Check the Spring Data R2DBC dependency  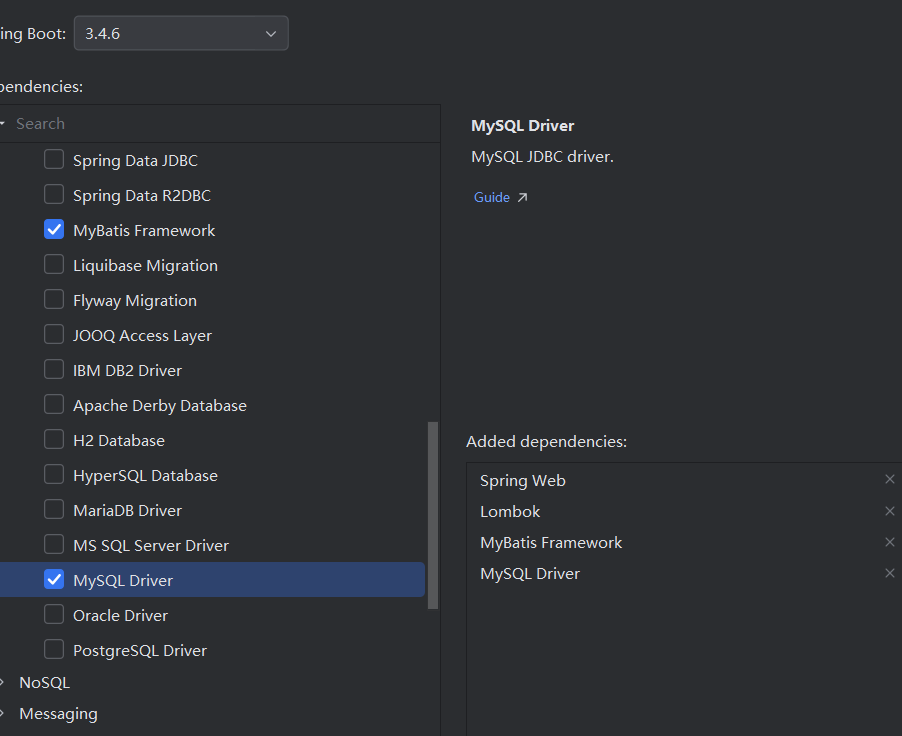click(x=54, y=195)
